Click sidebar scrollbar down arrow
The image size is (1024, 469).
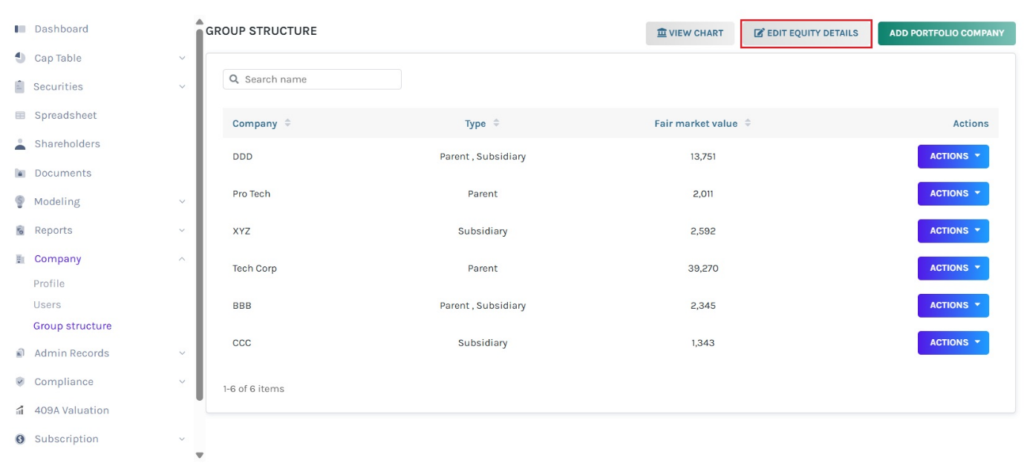[200, 455]
